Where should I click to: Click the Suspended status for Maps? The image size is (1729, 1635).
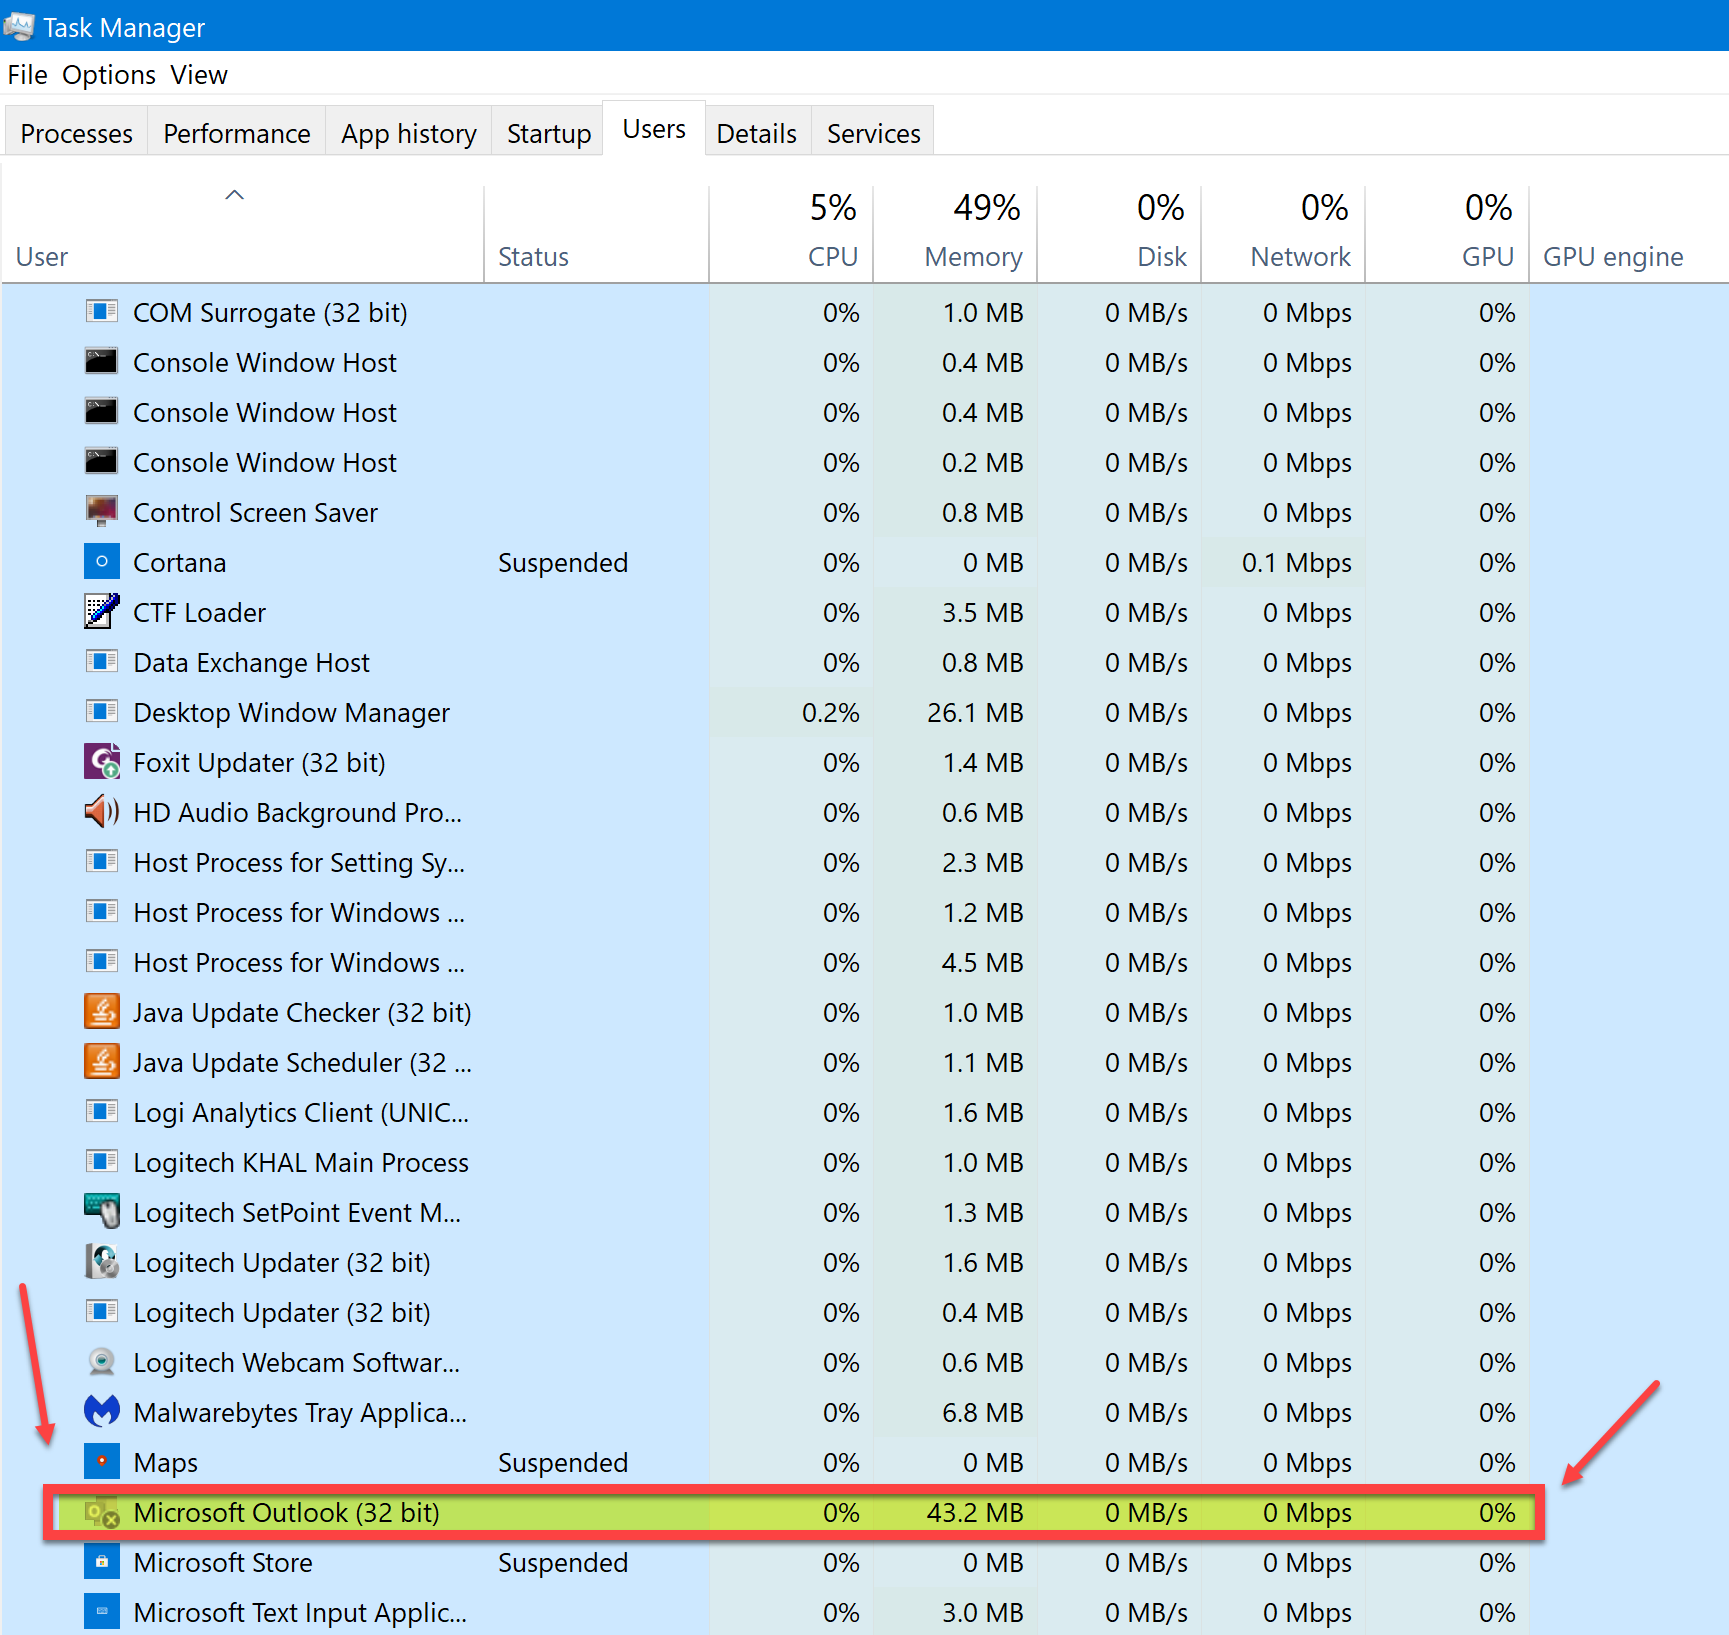pos(563,1462)
